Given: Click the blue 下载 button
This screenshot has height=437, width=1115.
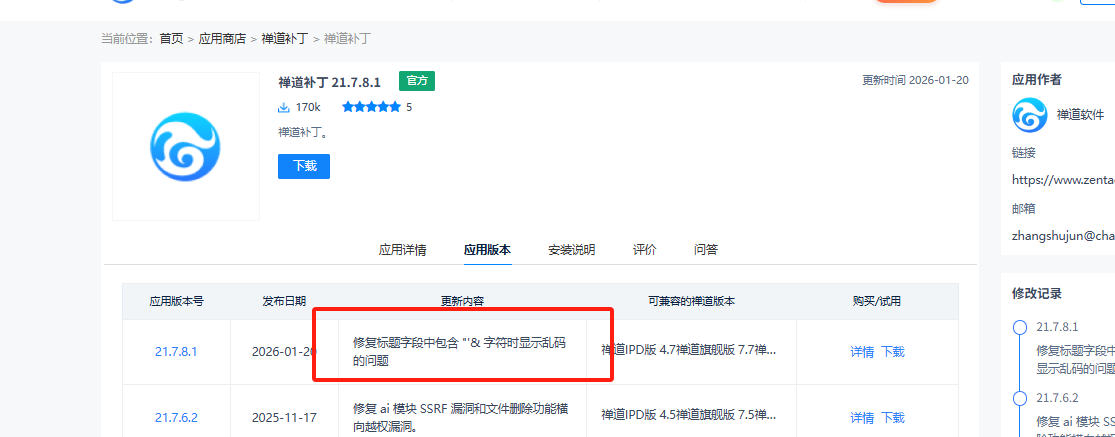Looking at the screenshot, I should 304,166.
